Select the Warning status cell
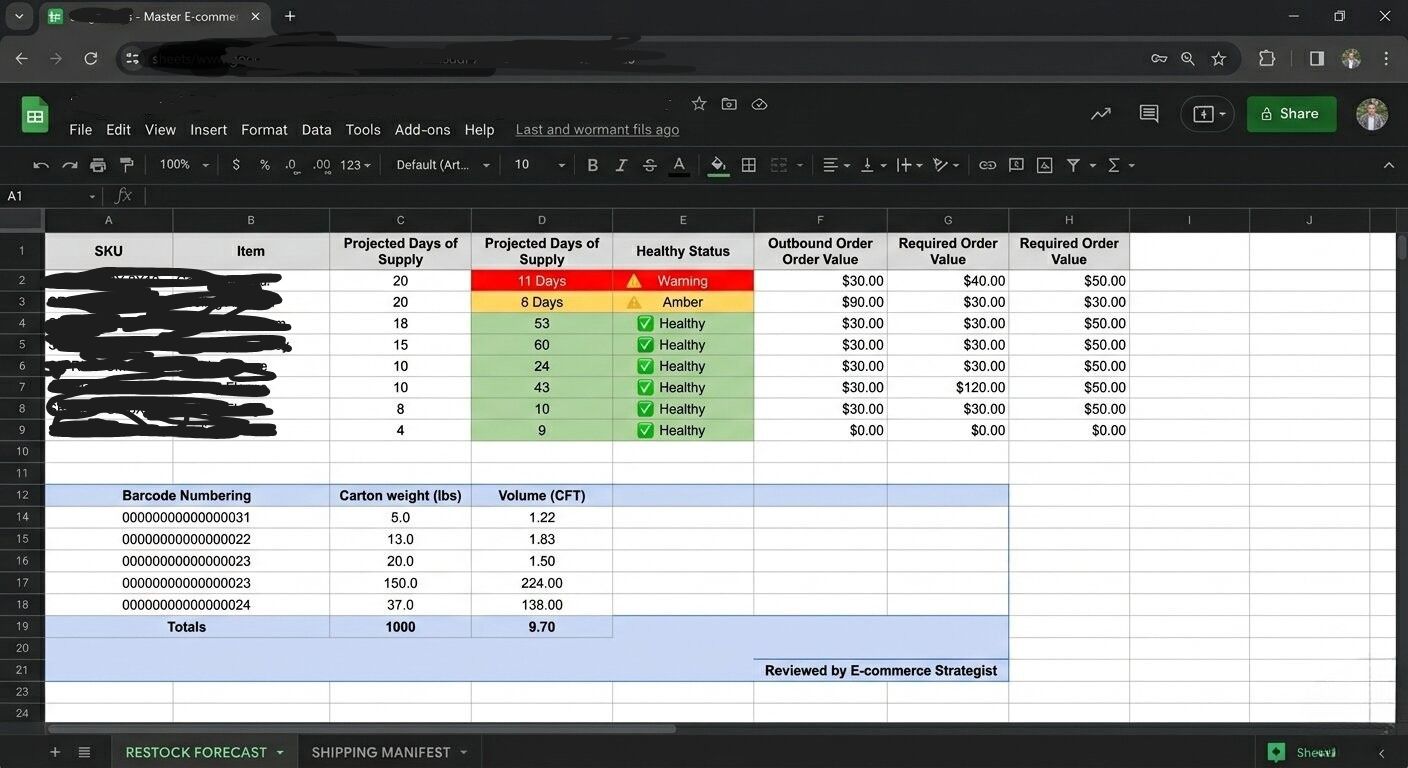1408x768 pixels. 683,281
